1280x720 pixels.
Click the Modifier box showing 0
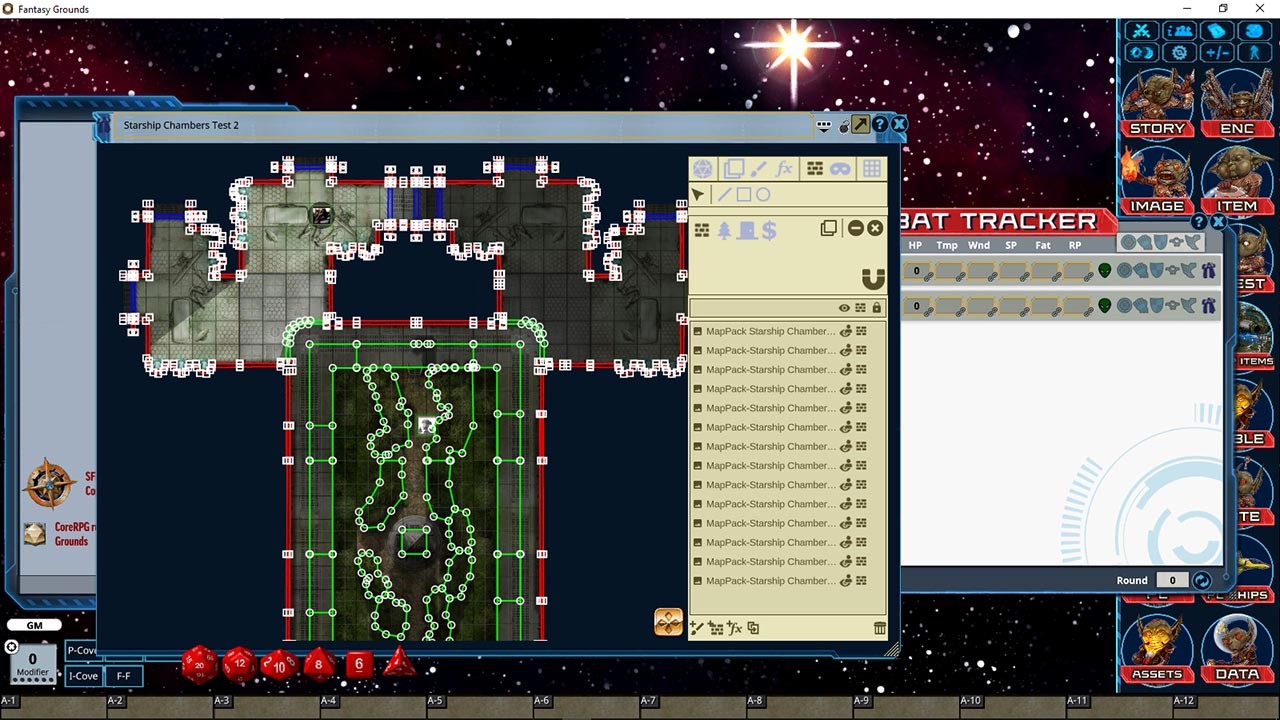point(32,663)
